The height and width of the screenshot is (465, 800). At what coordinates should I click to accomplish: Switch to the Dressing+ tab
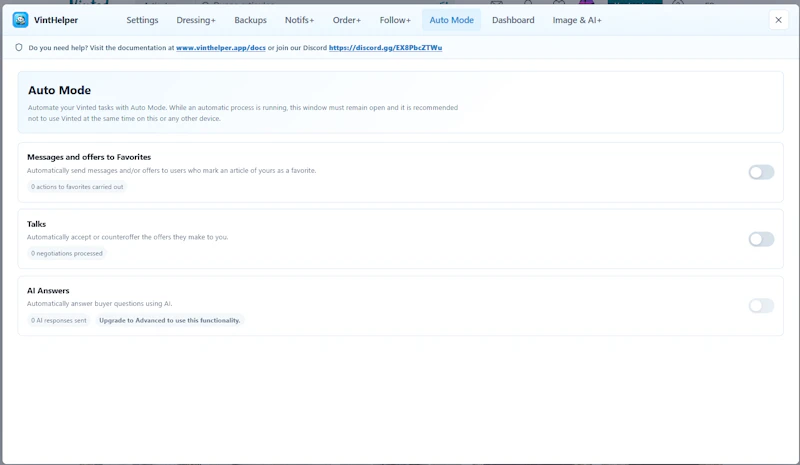[x=196, y=20]
